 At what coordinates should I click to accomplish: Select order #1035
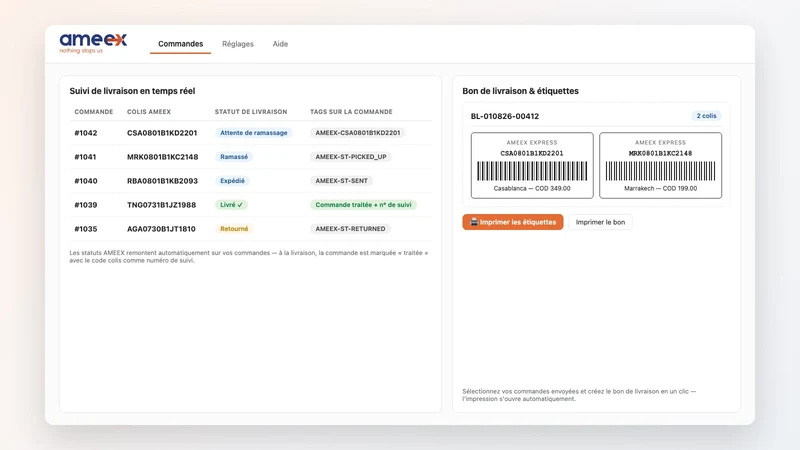86,229
